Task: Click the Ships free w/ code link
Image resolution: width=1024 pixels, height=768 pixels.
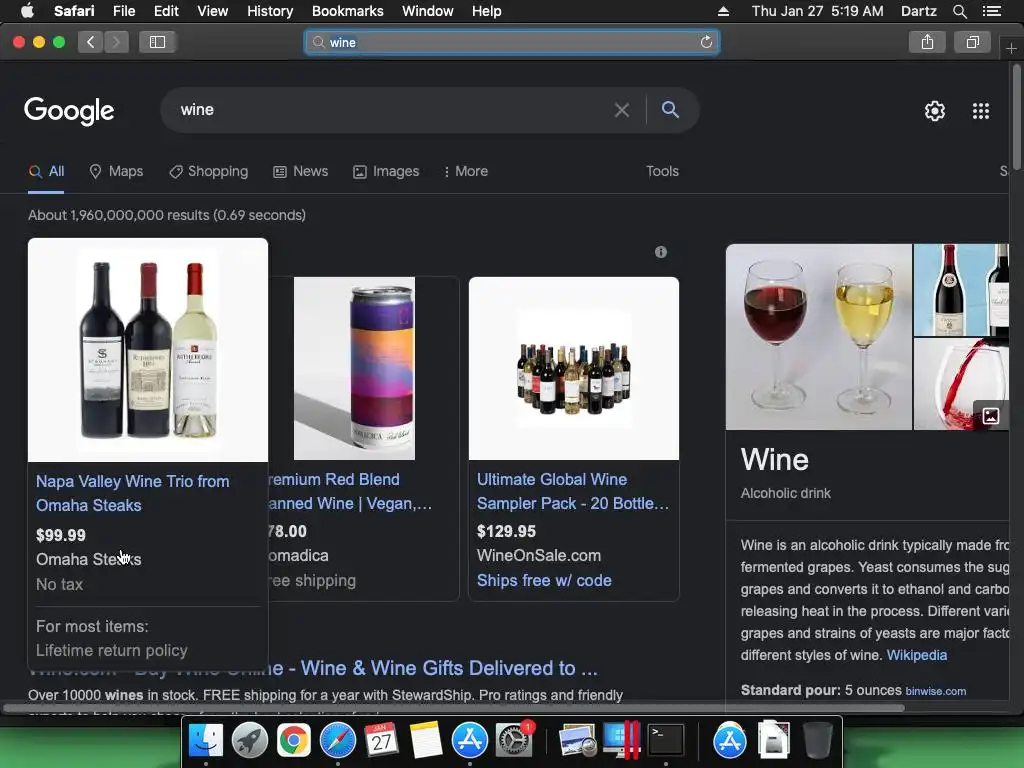Action: [x=544, y=581]
